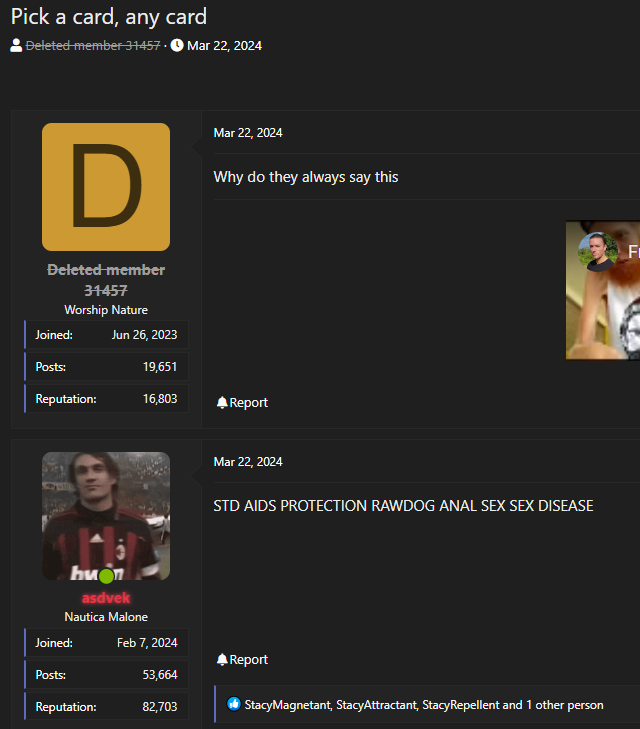640x729 pixels.
Task: Open asdvek's post date permalink
Action: click(248, 461)
